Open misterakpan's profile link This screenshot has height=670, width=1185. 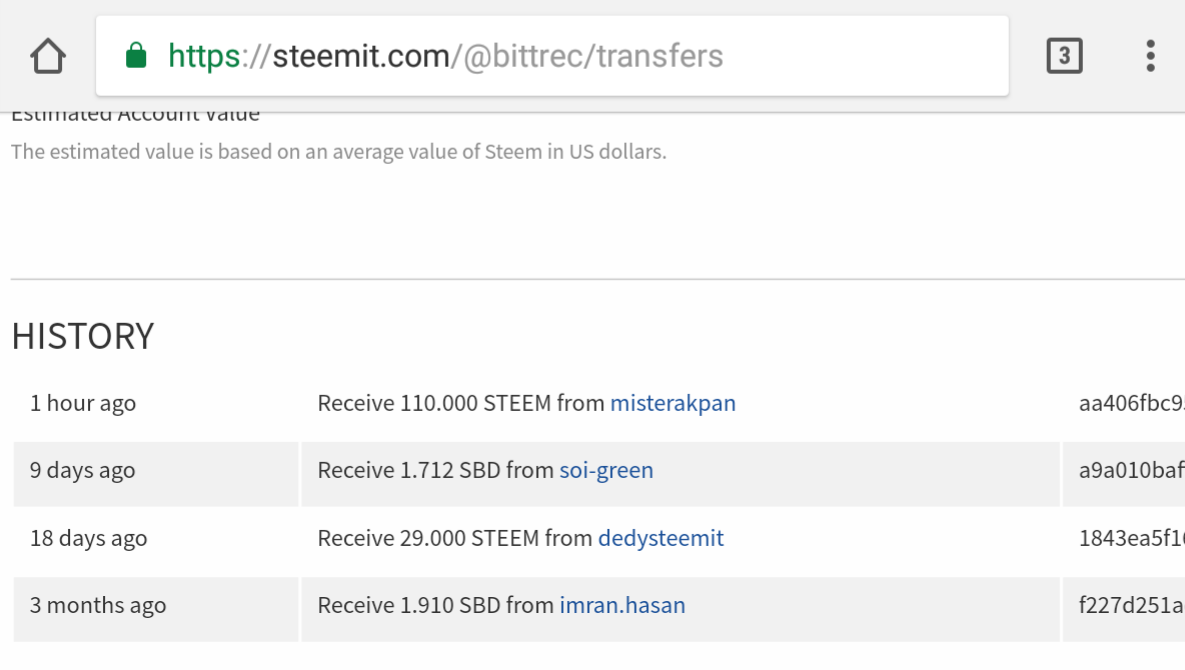click(x=673, y=403)
